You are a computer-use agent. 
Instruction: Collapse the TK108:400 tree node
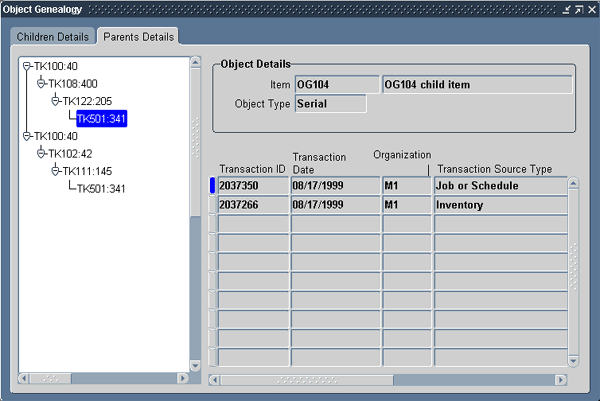coord(41,83)
